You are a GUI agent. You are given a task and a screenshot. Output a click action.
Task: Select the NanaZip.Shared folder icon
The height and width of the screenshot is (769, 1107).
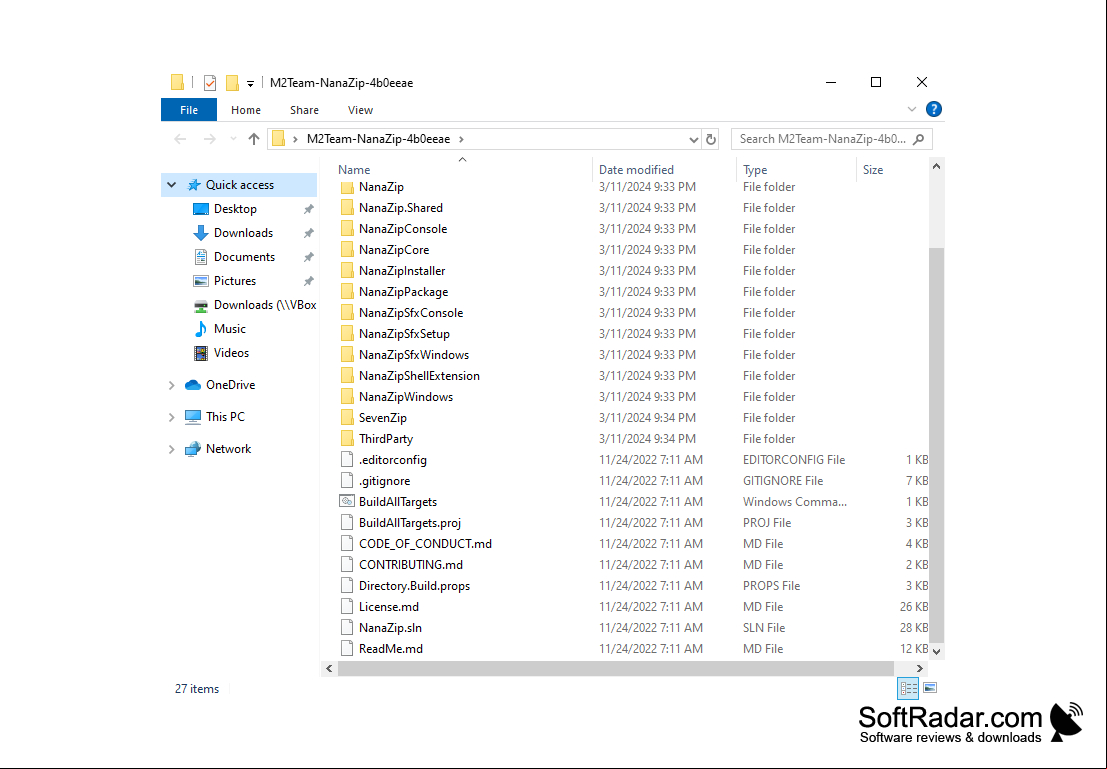click(x=347, y=208)
